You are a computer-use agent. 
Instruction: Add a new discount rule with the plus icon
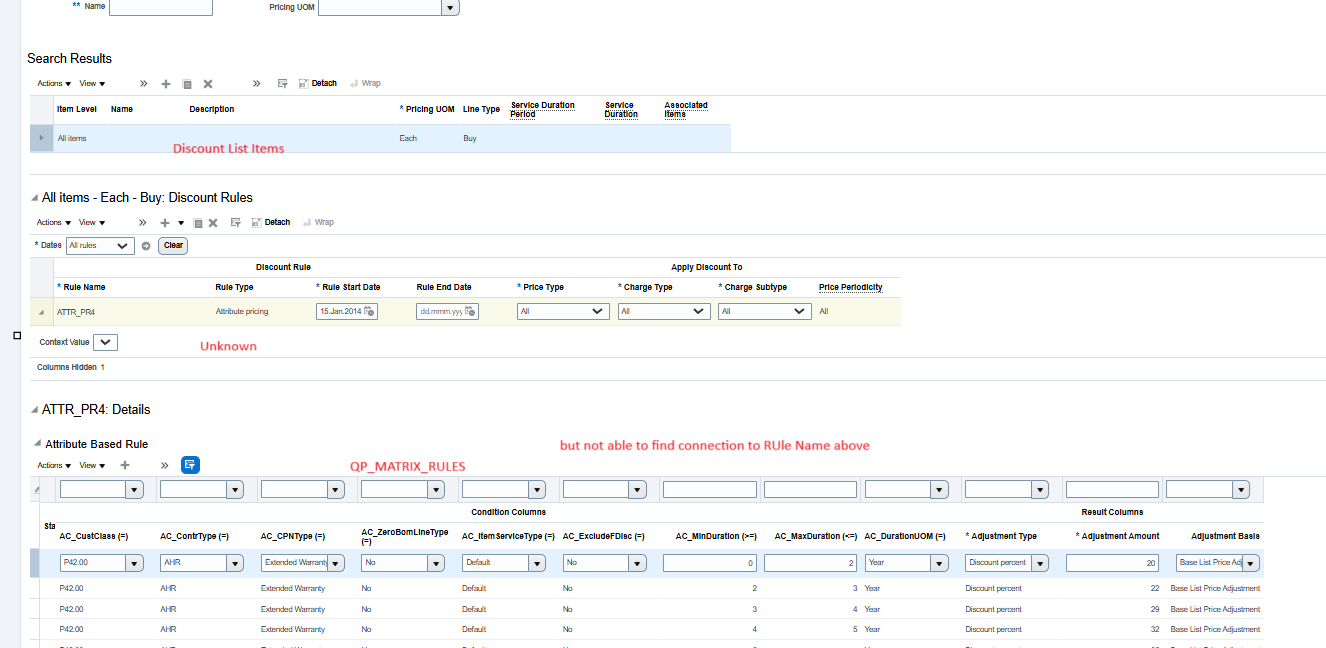point(164,222)
